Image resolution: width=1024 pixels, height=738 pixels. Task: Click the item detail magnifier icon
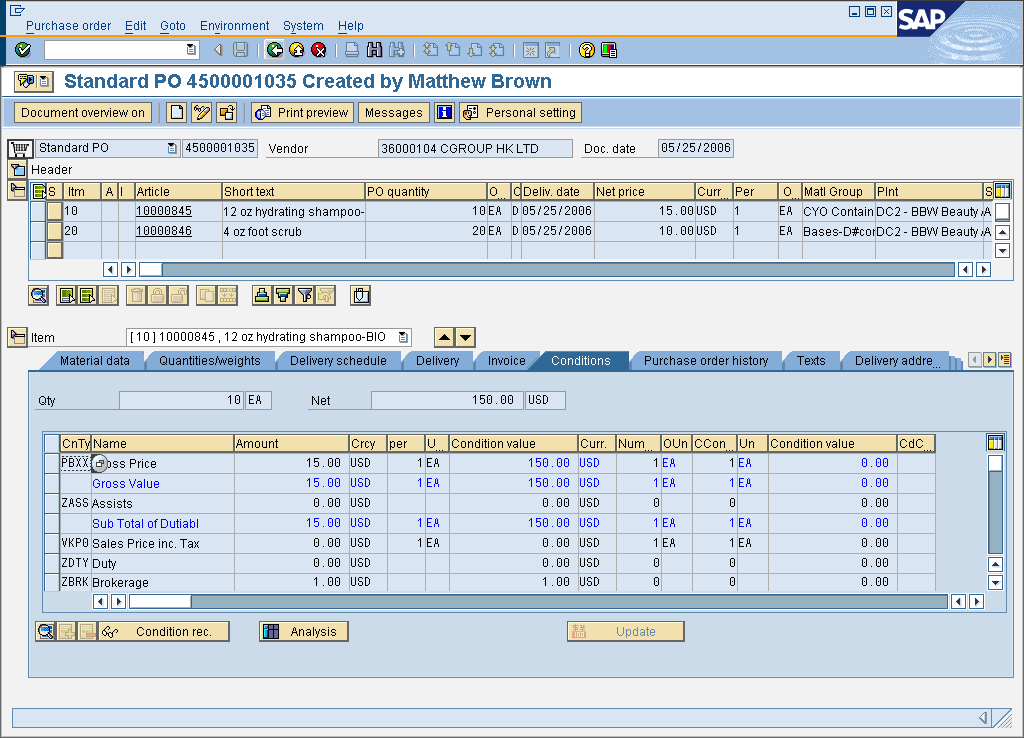[x=39, y=296]
